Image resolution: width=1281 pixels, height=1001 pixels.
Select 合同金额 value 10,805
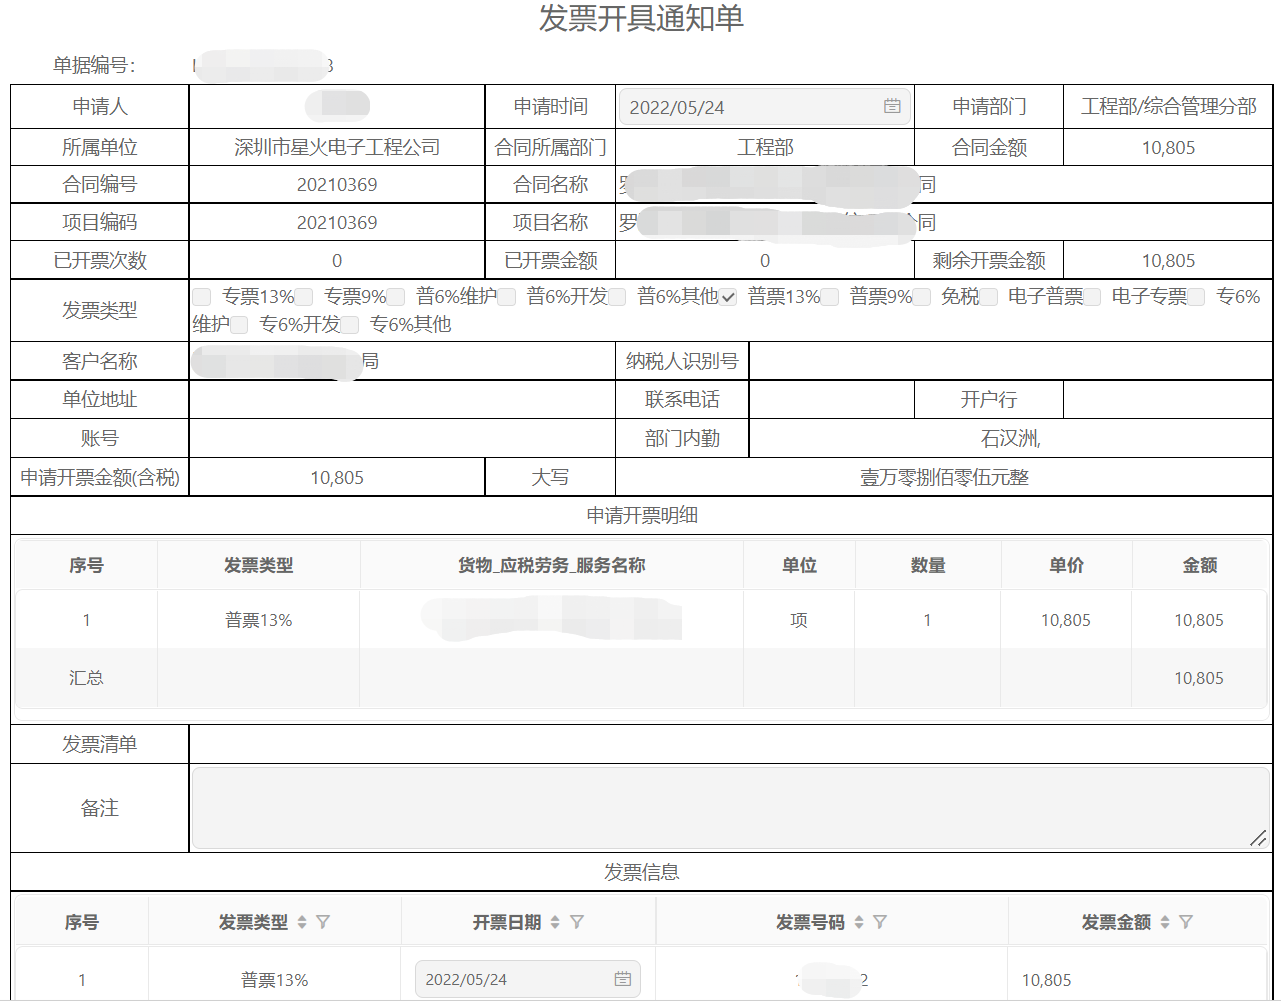1168,148
